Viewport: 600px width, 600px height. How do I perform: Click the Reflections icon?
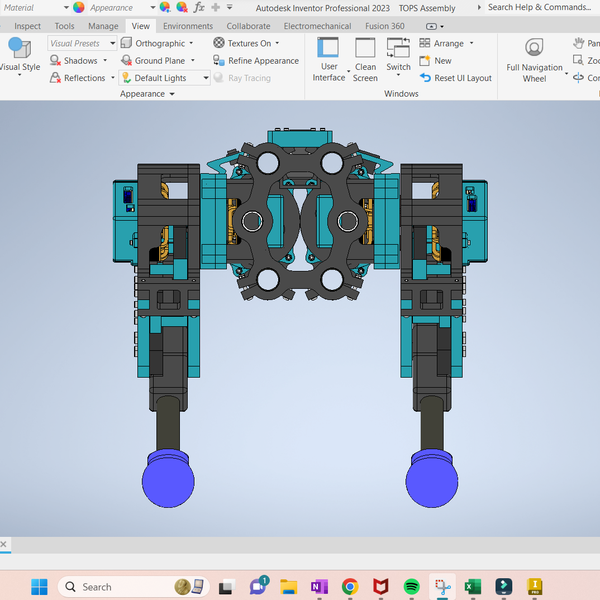pyautogui.click(x=55, y=78)
